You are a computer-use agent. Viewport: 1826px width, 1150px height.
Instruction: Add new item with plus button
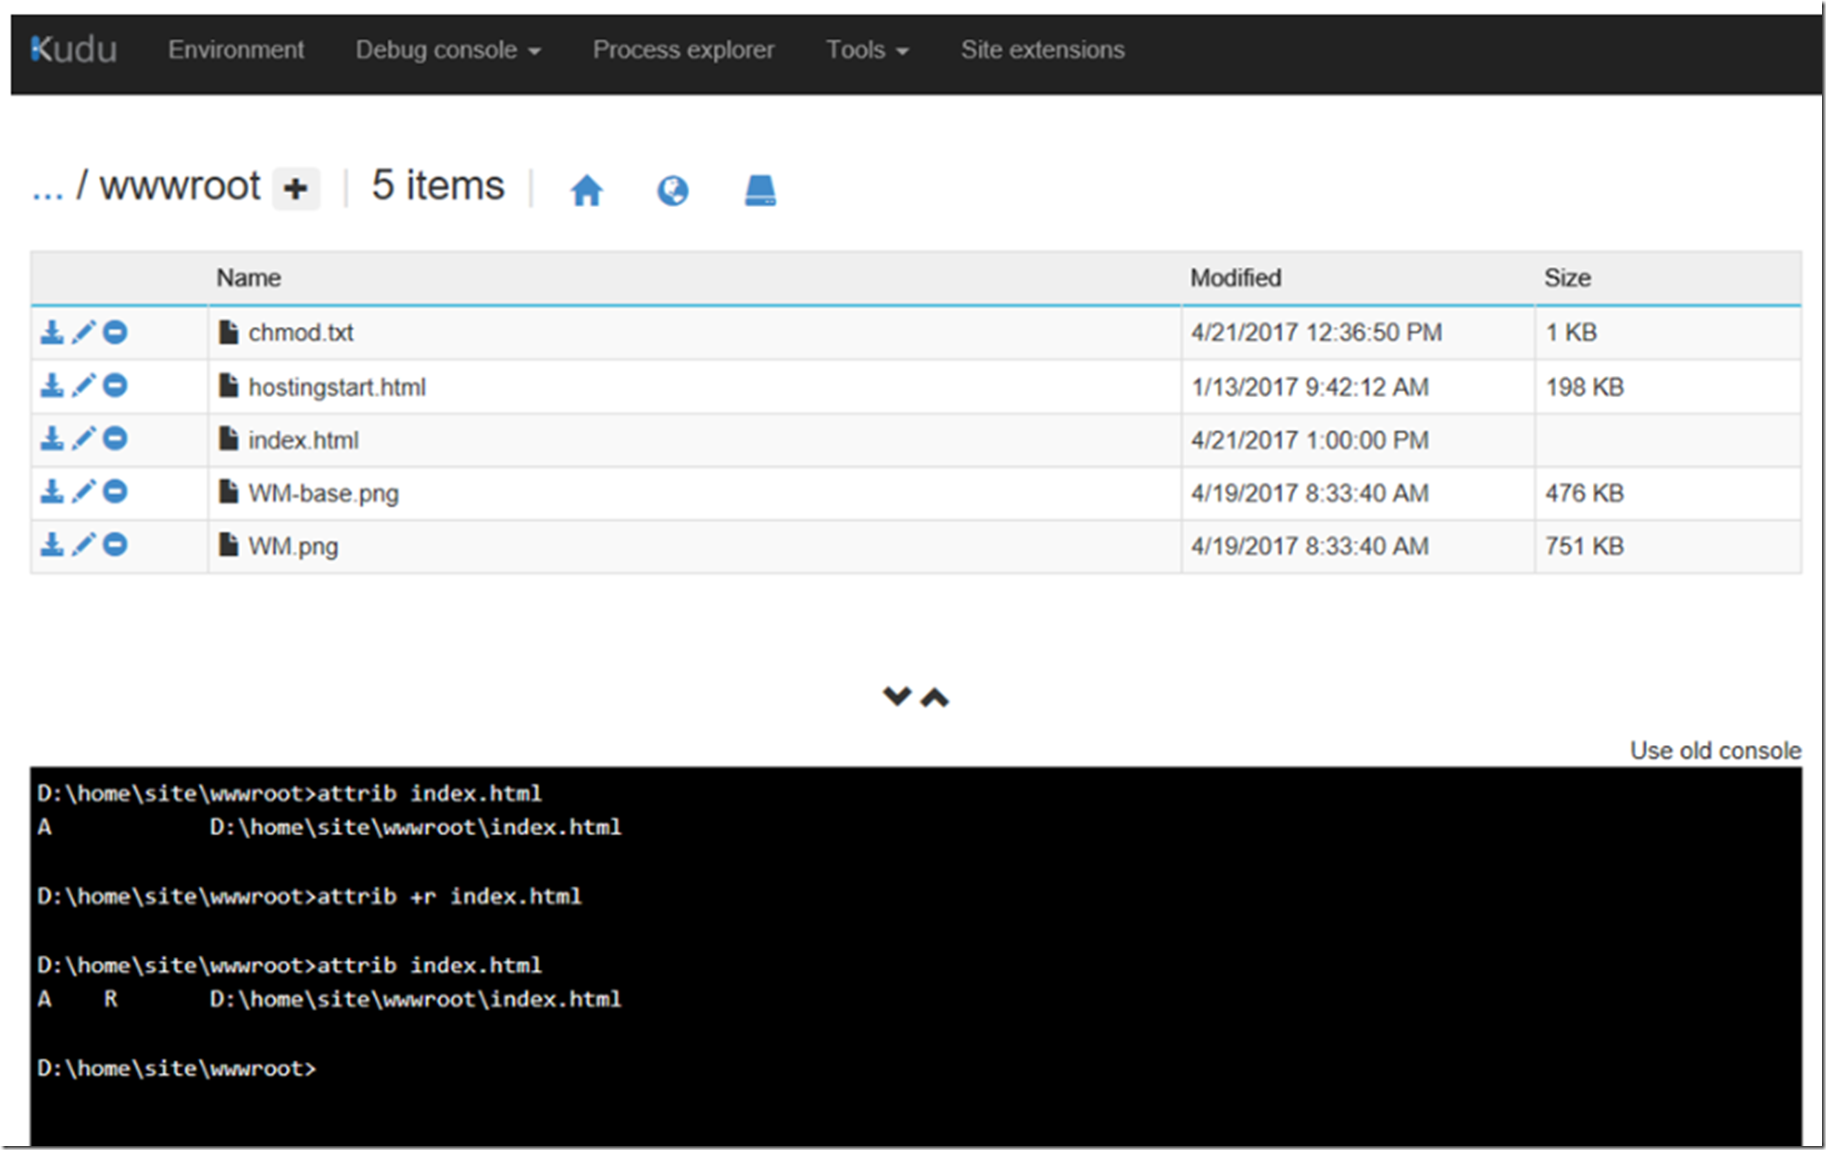coord(296,188)
